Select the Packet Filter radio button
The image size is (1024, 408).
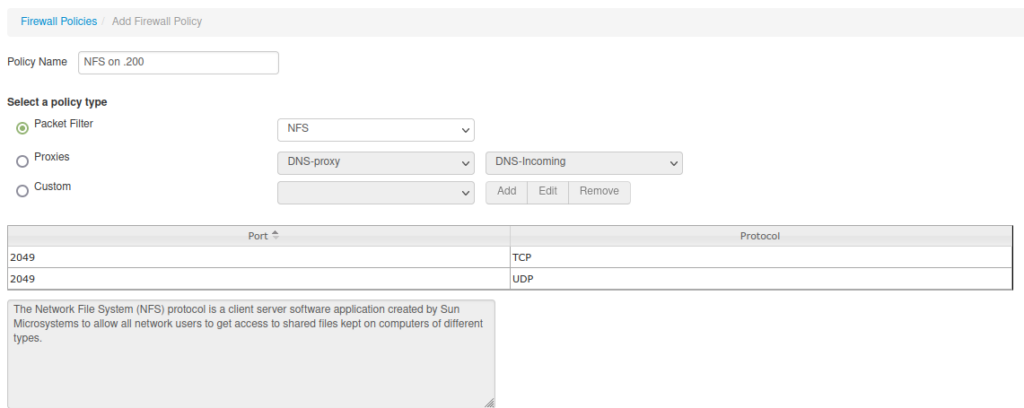click(x=22, y=128)
